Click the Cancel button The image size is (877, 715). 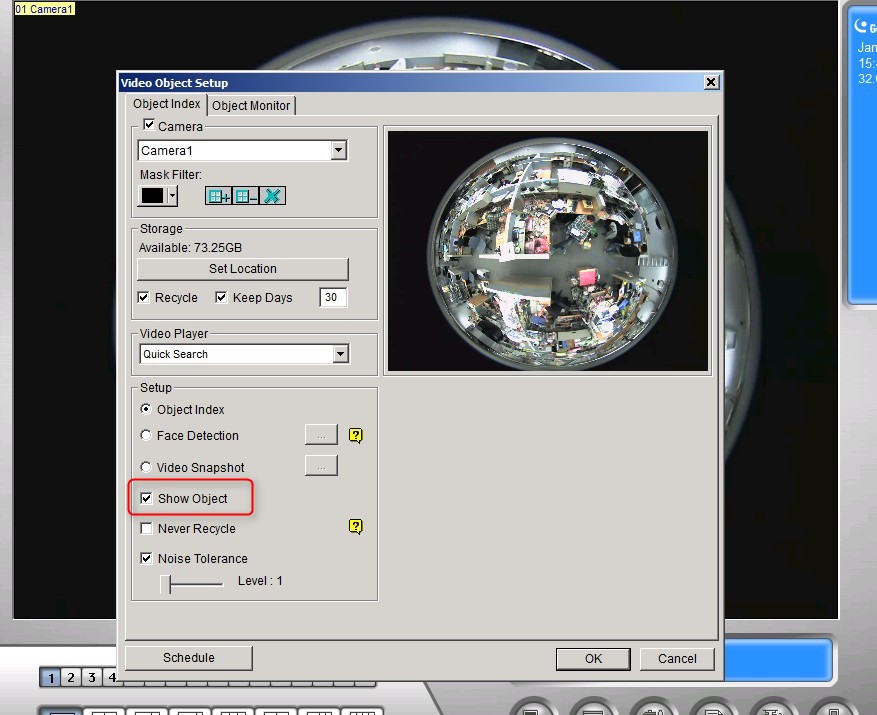[677, 659]
